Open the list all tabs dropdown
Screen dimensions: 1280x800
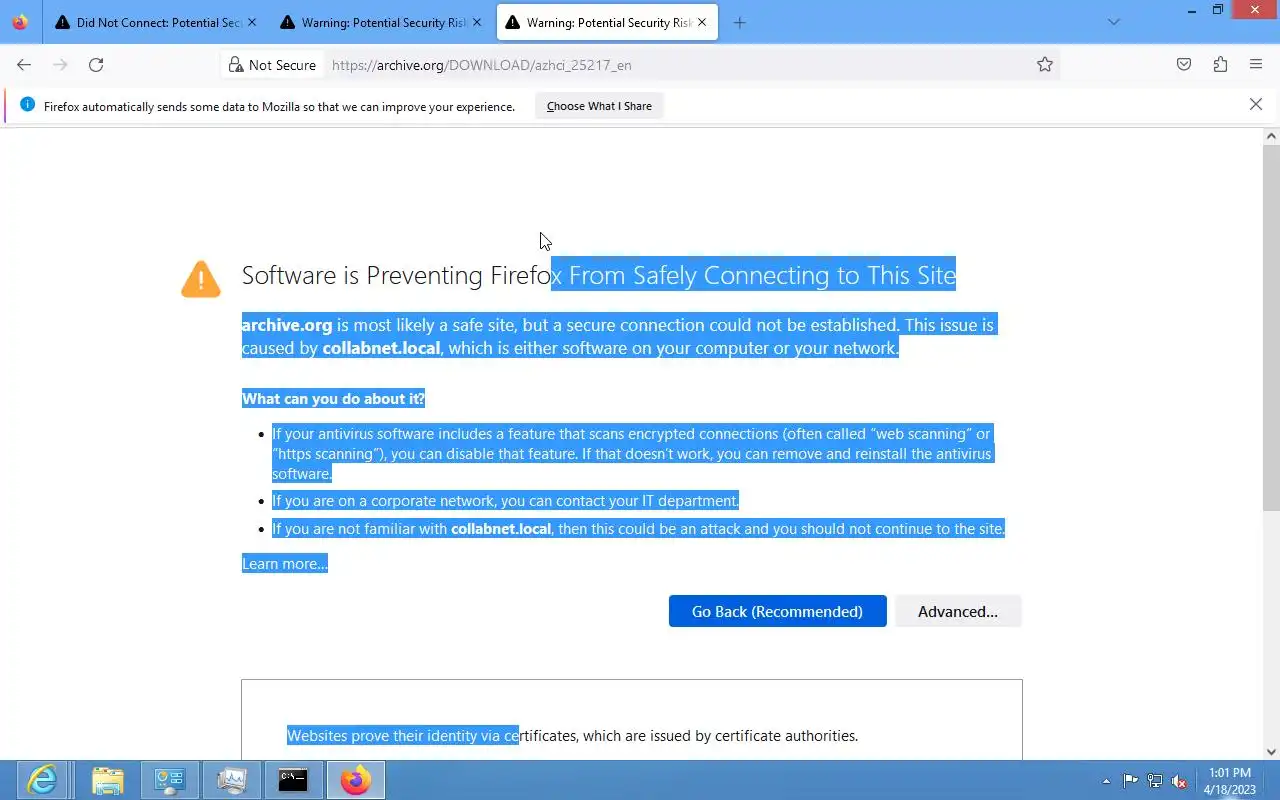[x=1114, y=22]
